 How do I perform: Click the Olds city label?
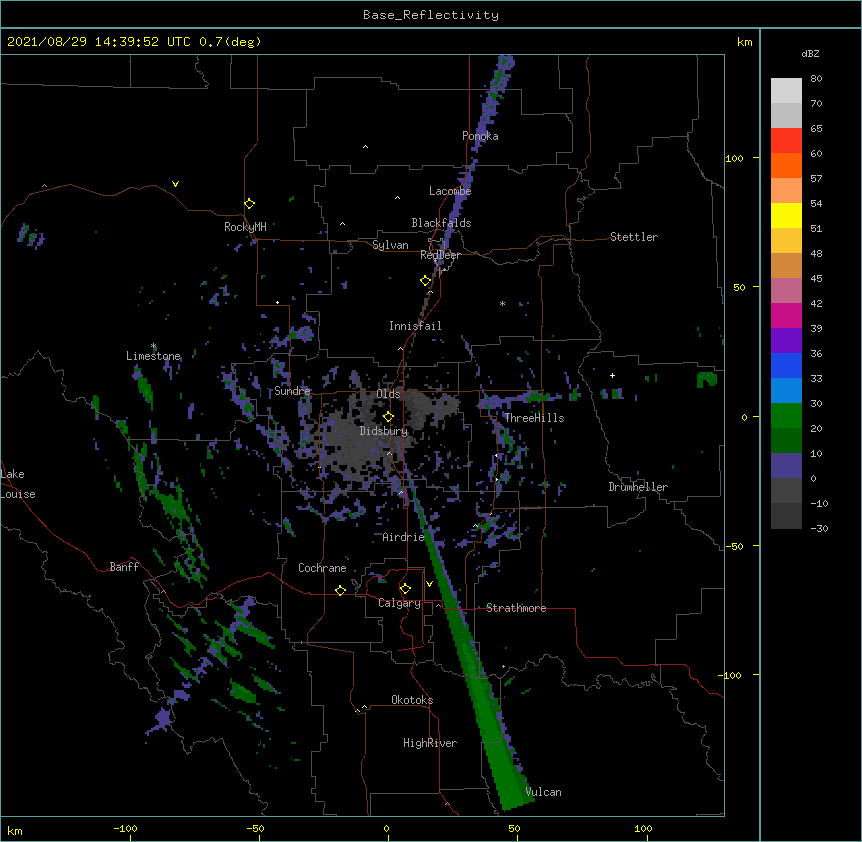(x=388, y=394)
